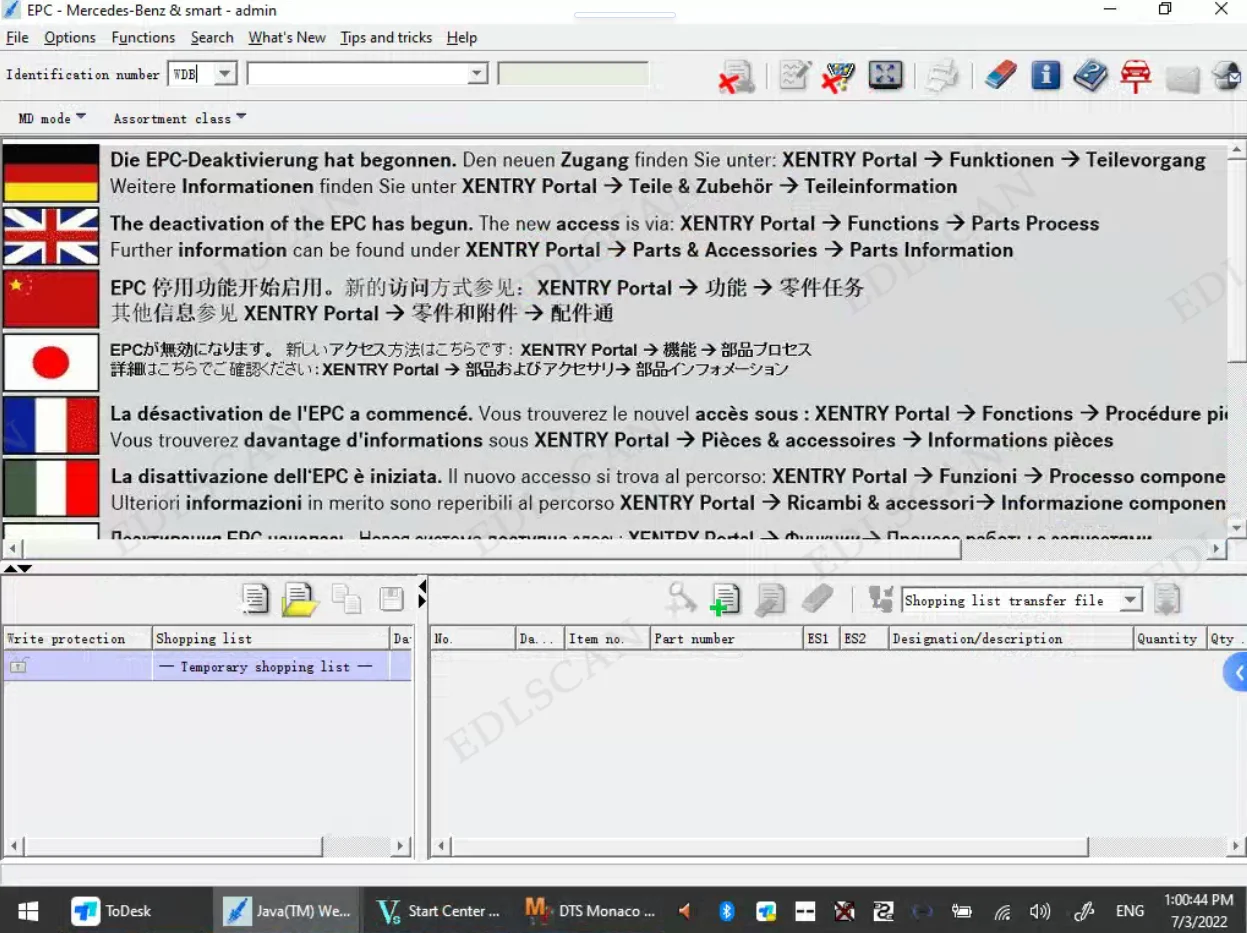This screenshot has height=933, width=1247.
Task: Switch to Start Center taskbar item
Action: tap(439, 911)
